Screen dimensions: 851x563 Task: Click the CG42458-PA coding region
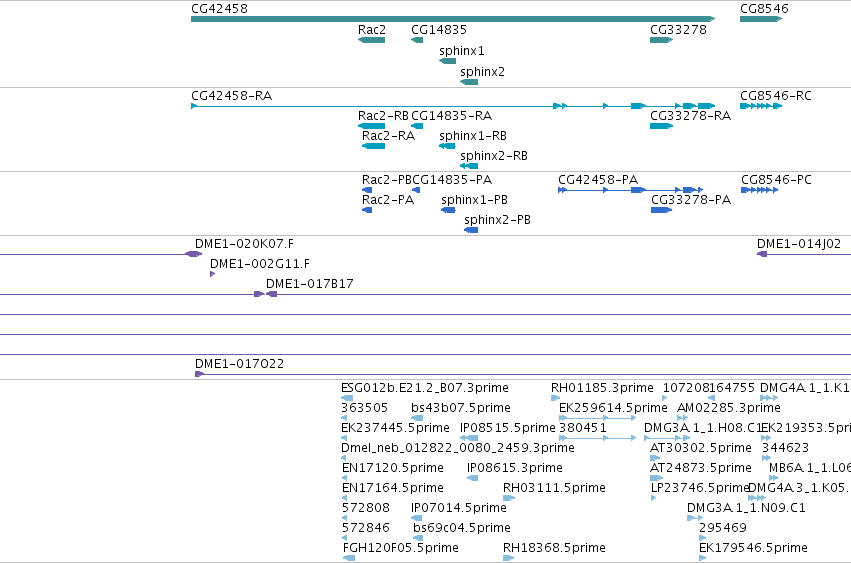[631, 190]
